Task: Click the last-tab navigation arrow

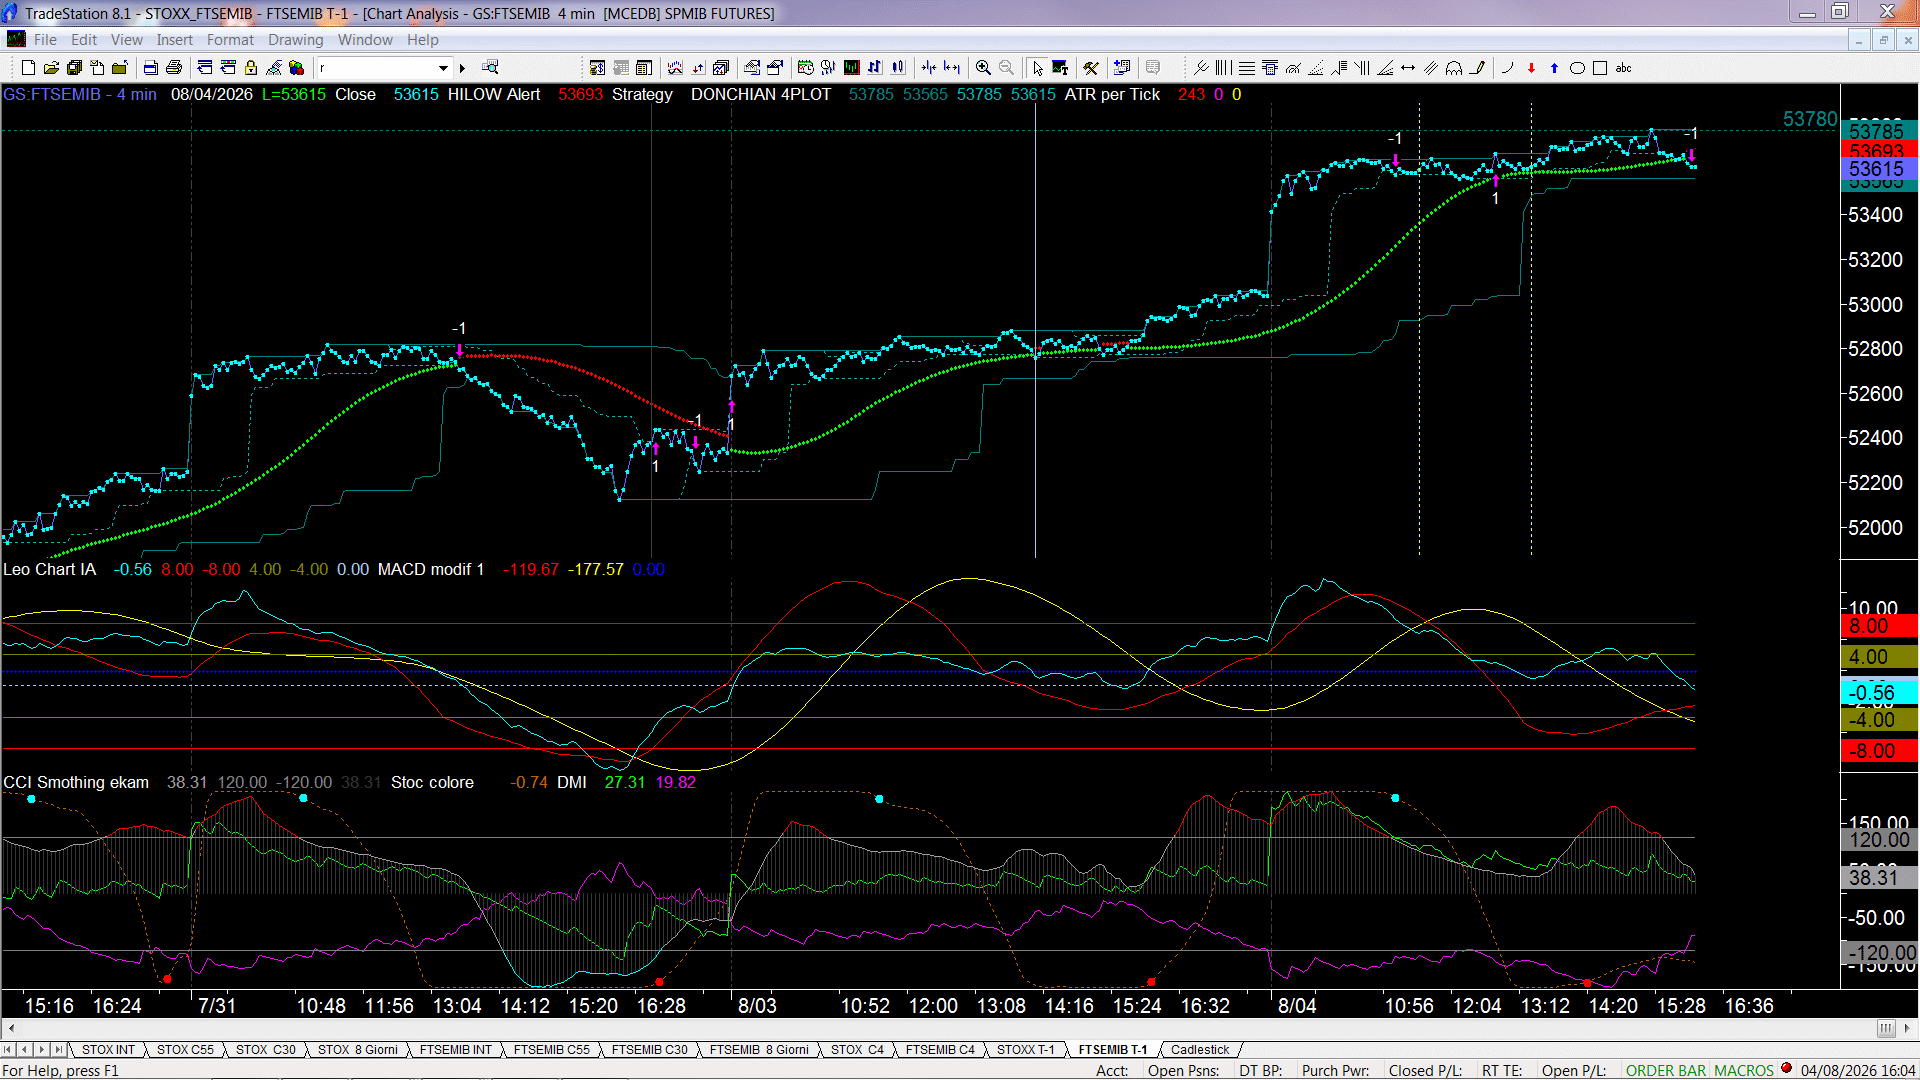Action: point(59,1050)
